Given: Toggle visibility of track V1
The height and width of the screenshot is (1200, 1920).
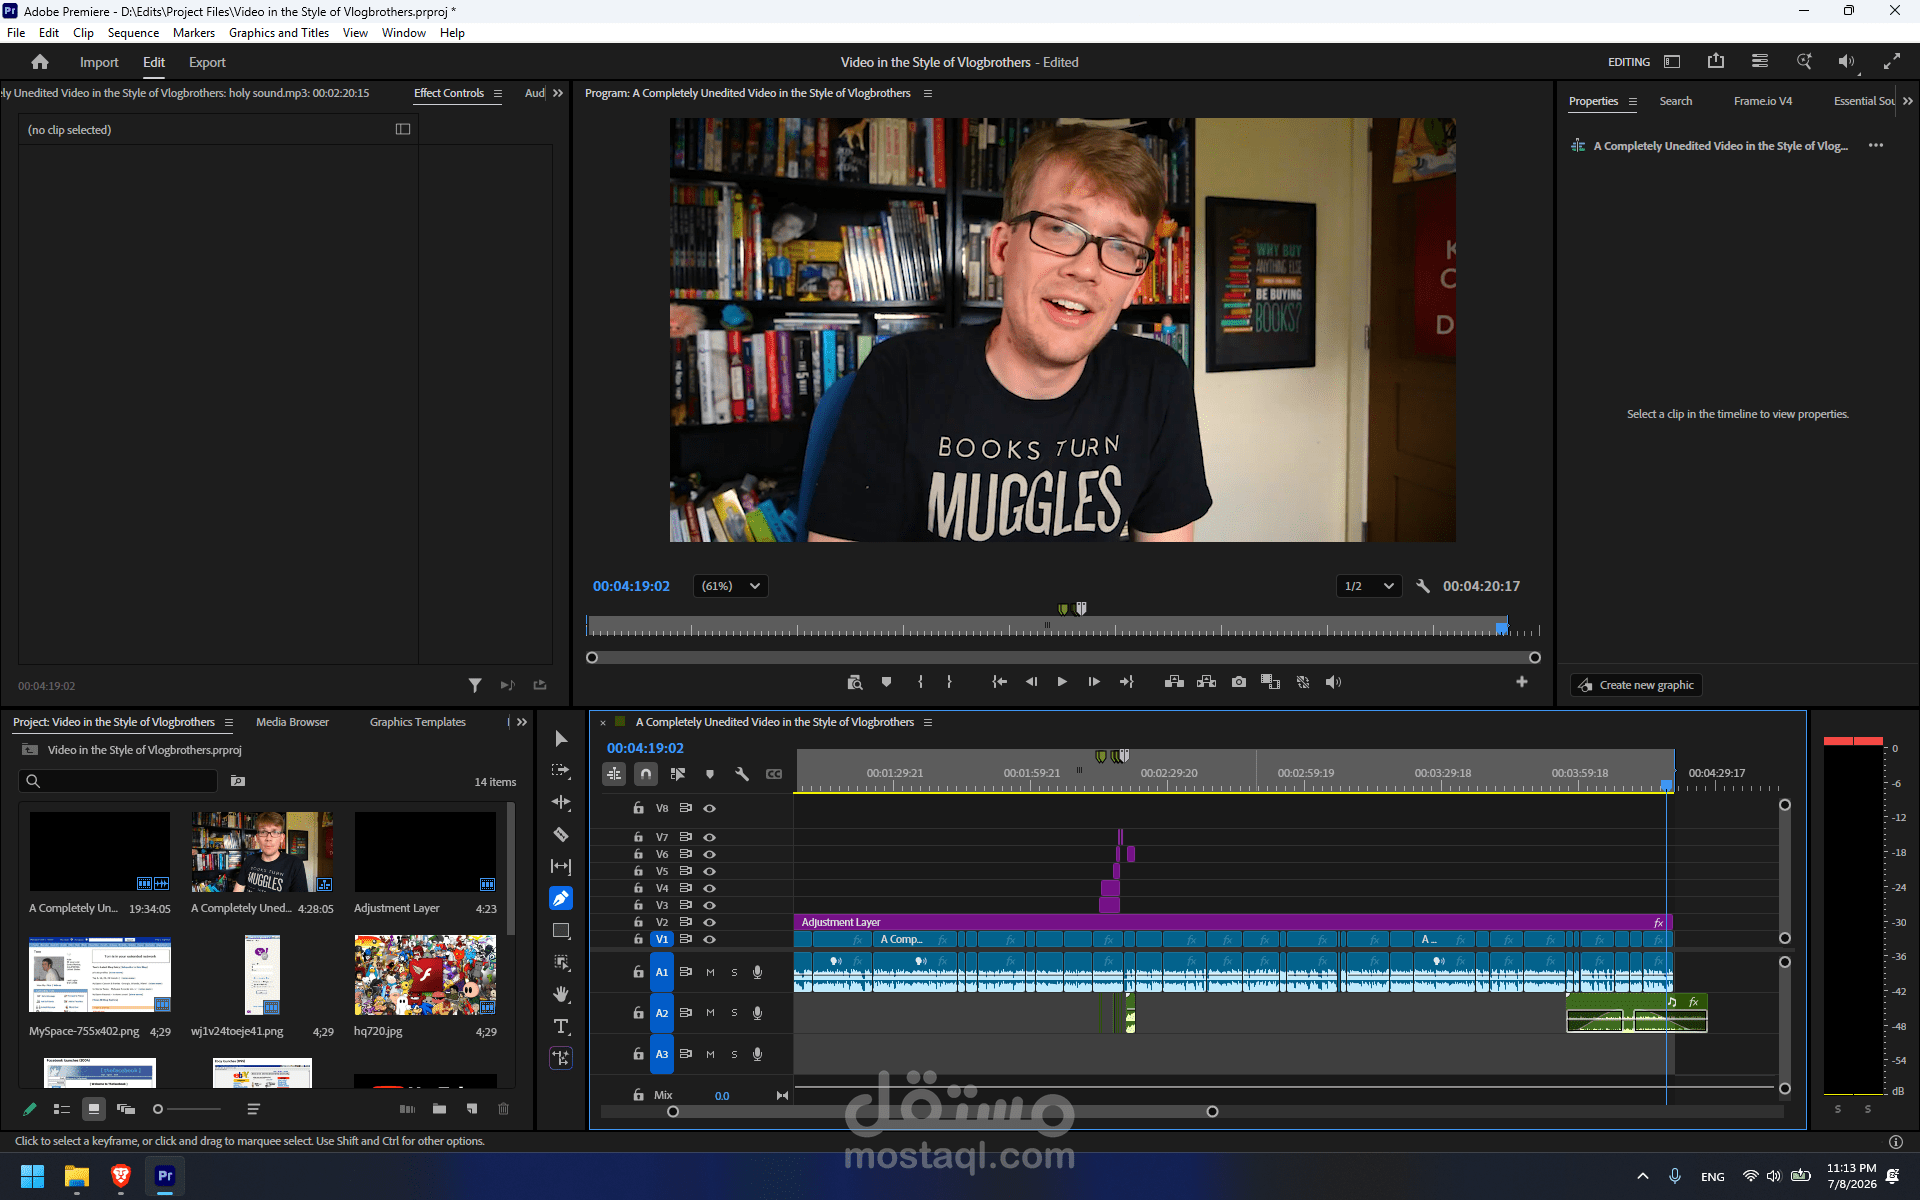Looking at the screenshot, I should [x=710, y=939].
